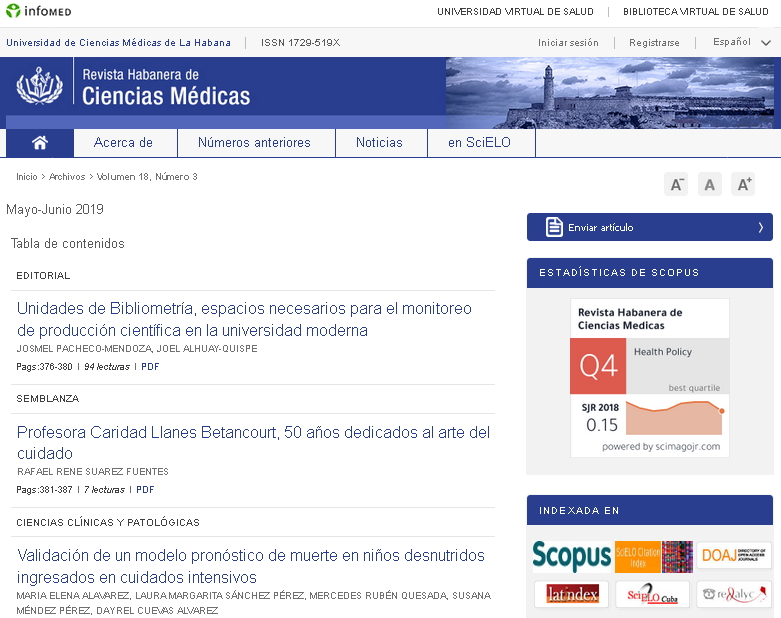The width and height of the screenshot is (781, 618).
Task: Open the Latindex logo
Action: pyautogui.click(x=572, y=594)
